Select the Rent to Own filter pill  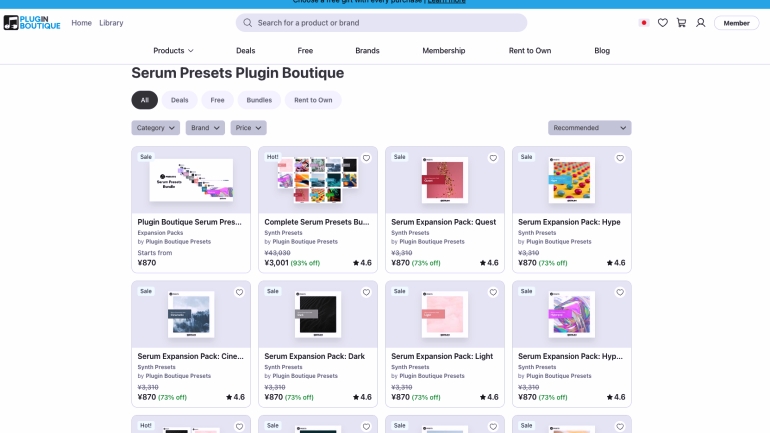coord(313,100)
